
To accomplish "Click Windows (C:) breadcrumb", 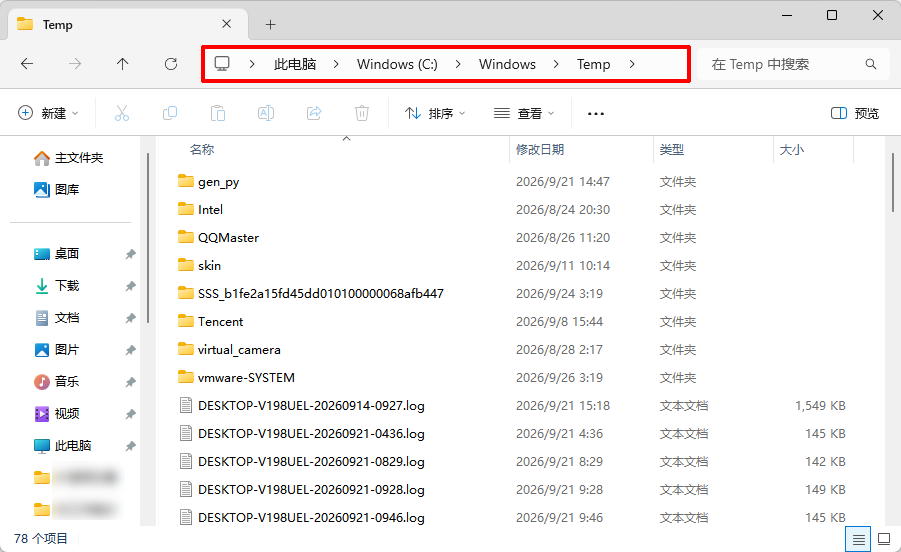I will [x=397, y=64].
